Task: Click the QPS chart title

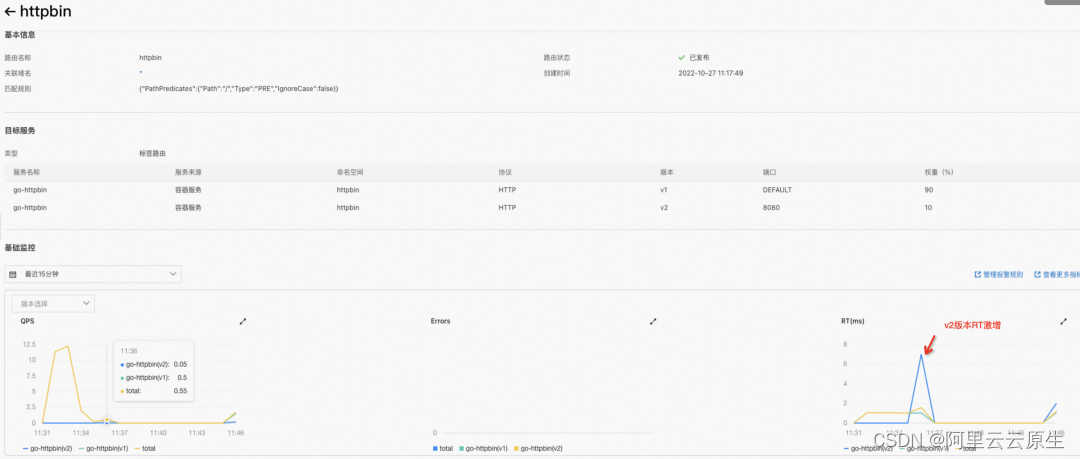Action: click(x=27, y=321)
